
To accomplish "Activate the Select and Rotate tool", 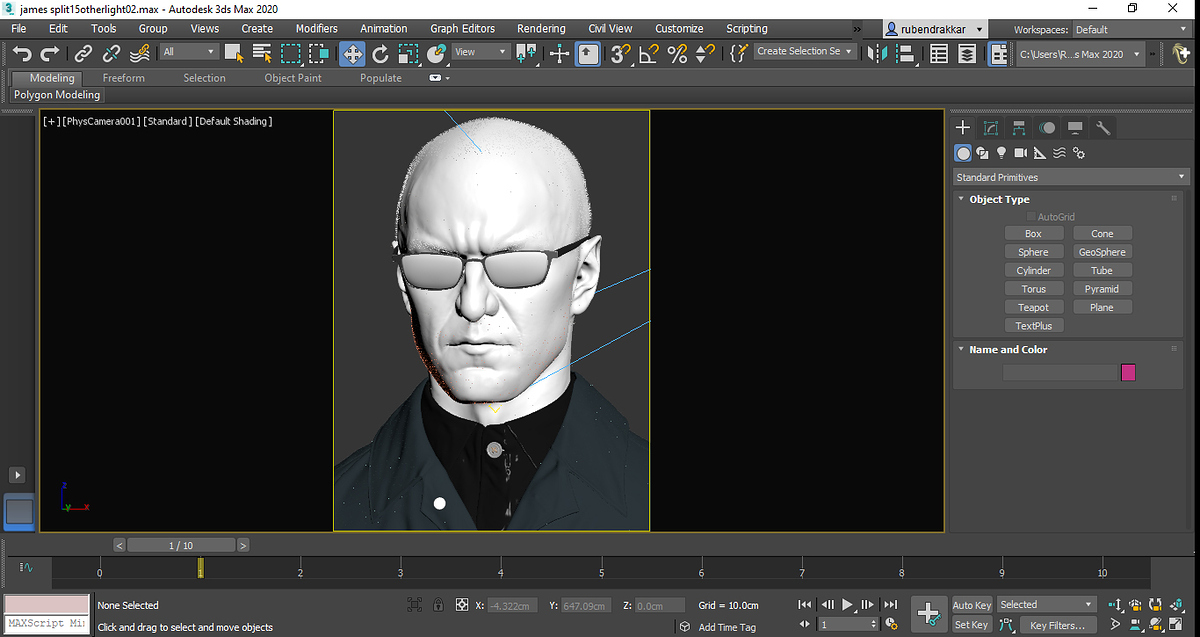I will tap(381, 53).
